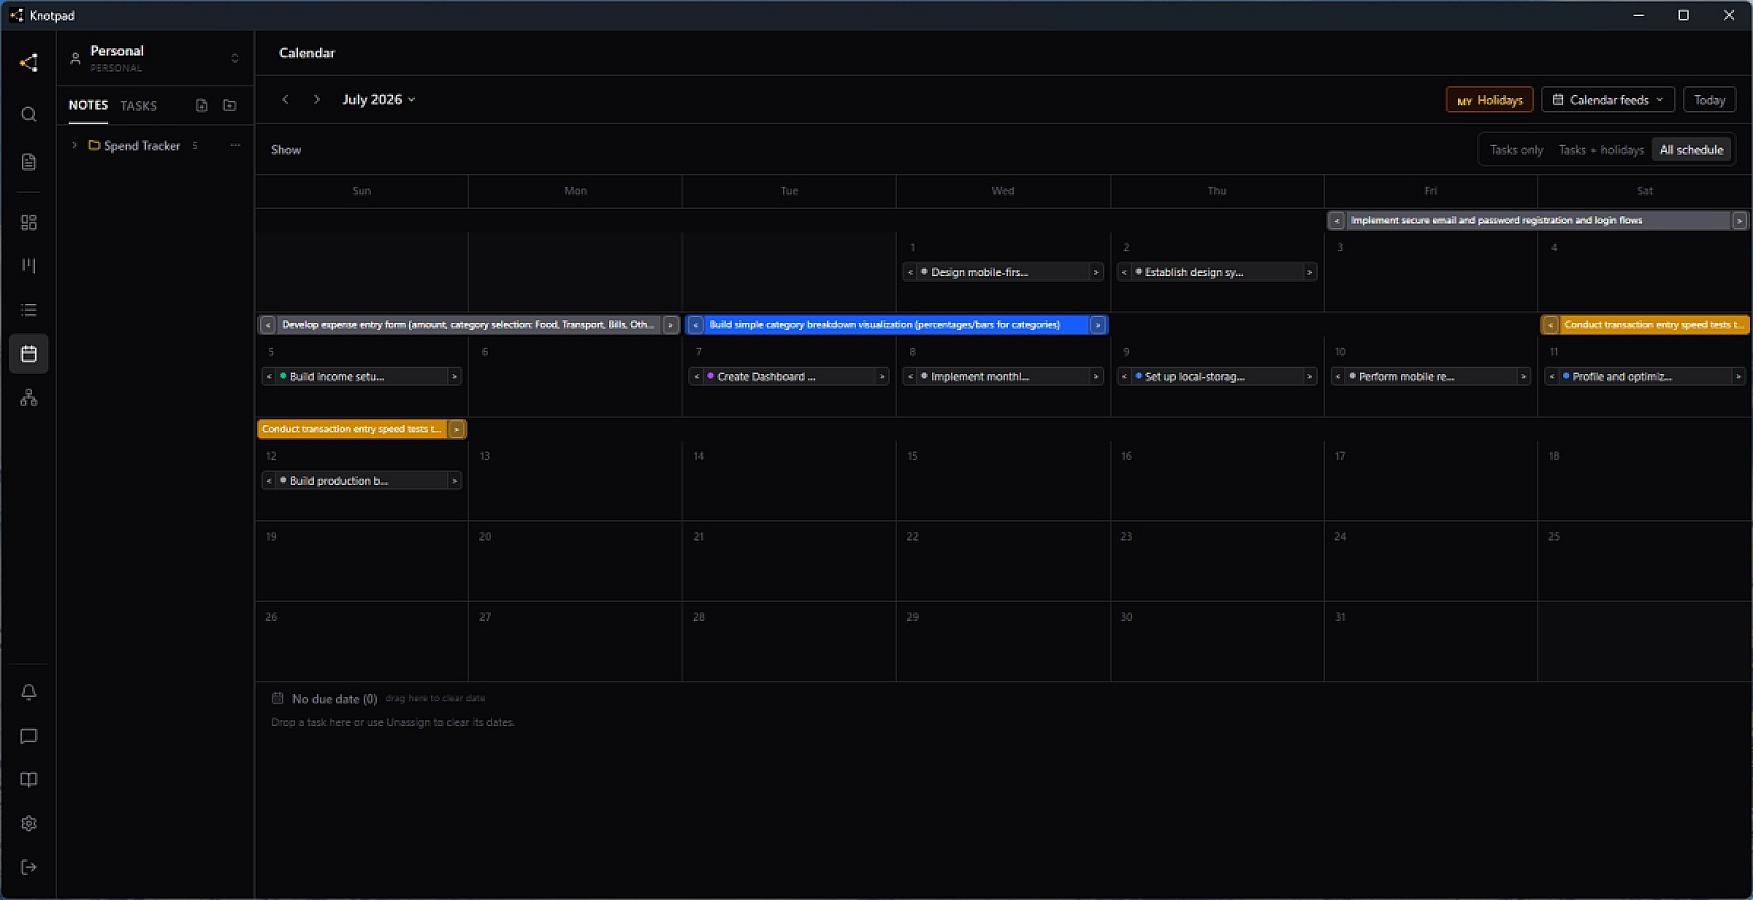Select the calendar icon in sidebar
Viewport: 1753px width, 900px height.
coord(29,354)
